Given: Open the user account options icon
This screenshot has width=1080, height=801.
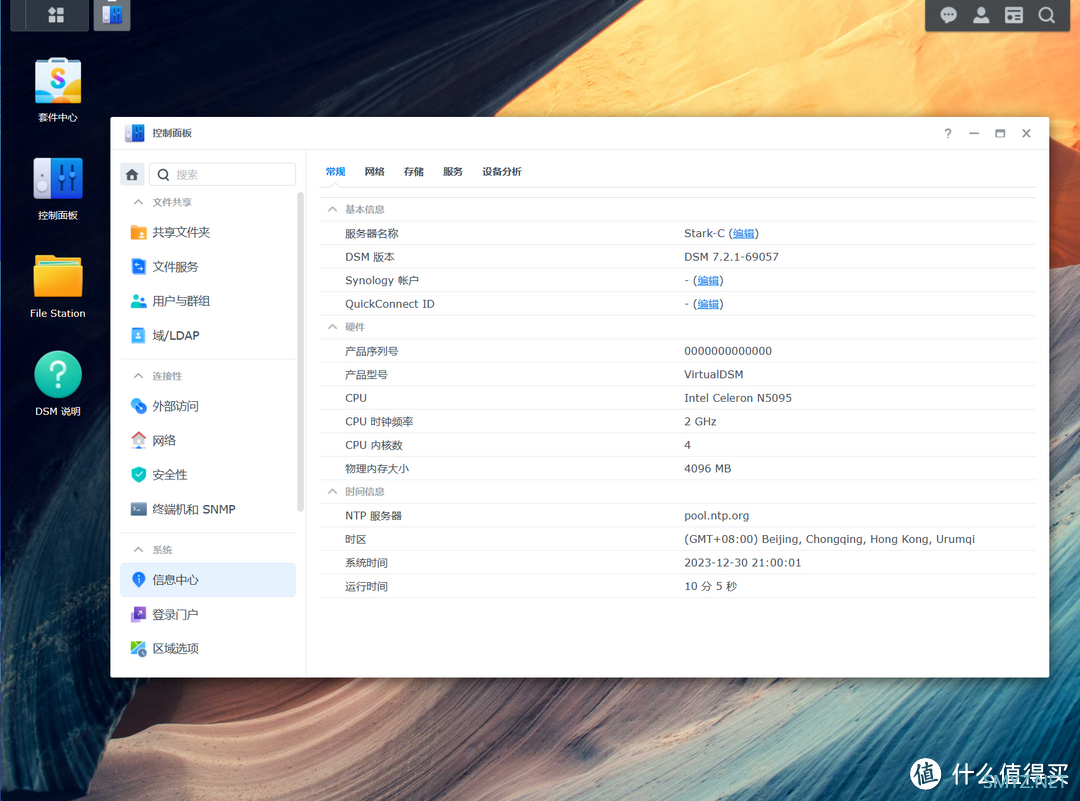Looking at the screenshot, I should (x=981, y=15).
